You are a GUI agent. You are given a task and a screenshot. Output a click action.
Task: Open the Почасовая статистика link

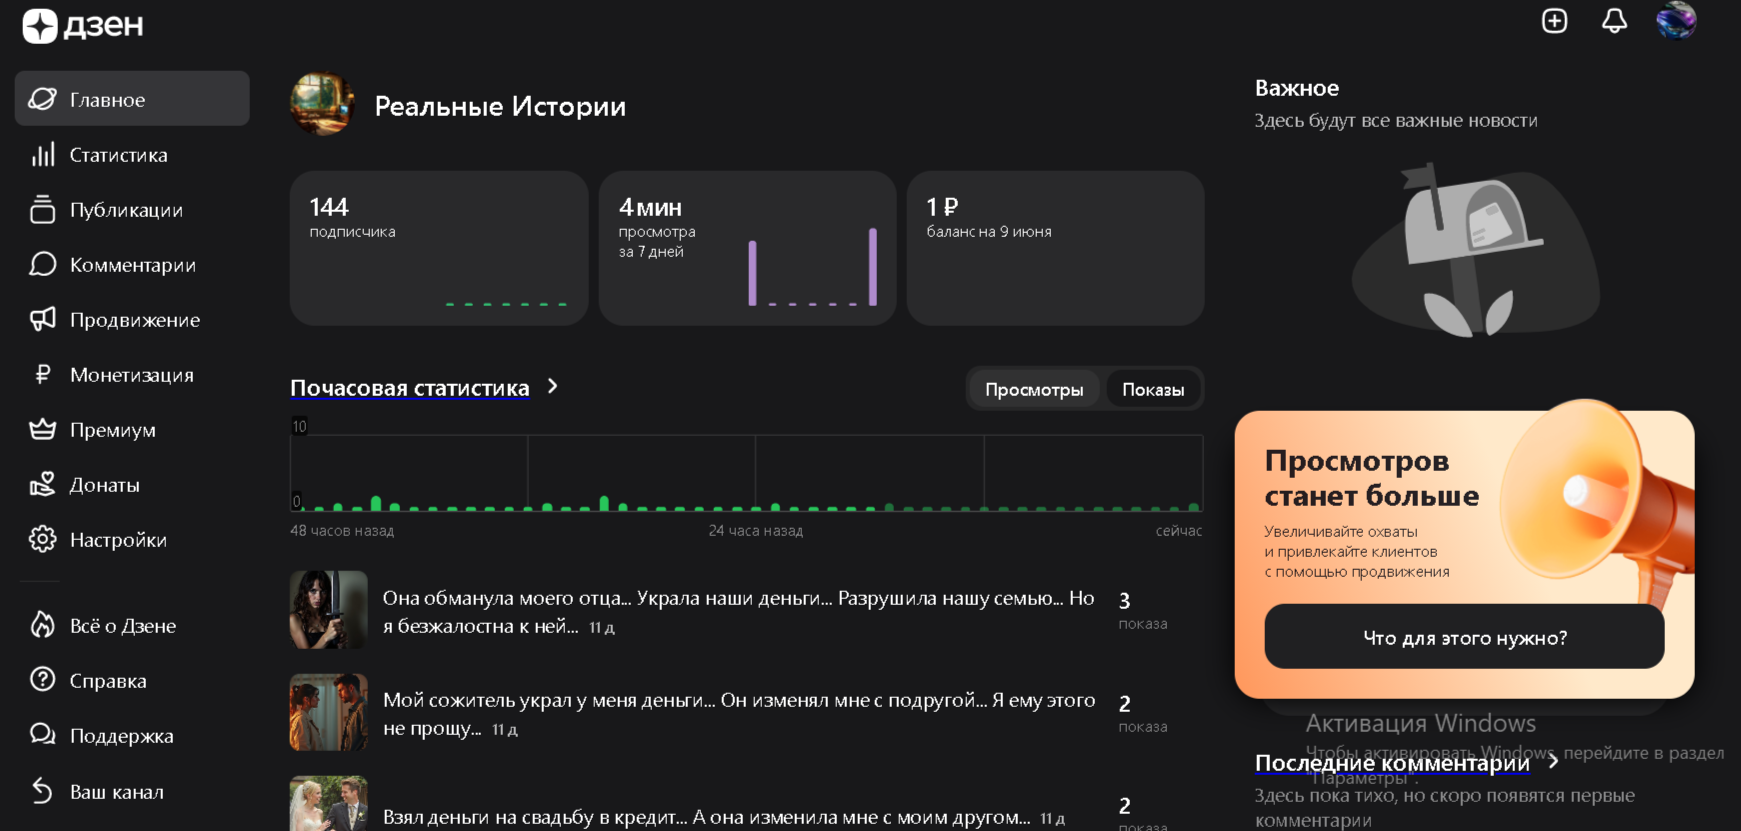tap(409, 388)
